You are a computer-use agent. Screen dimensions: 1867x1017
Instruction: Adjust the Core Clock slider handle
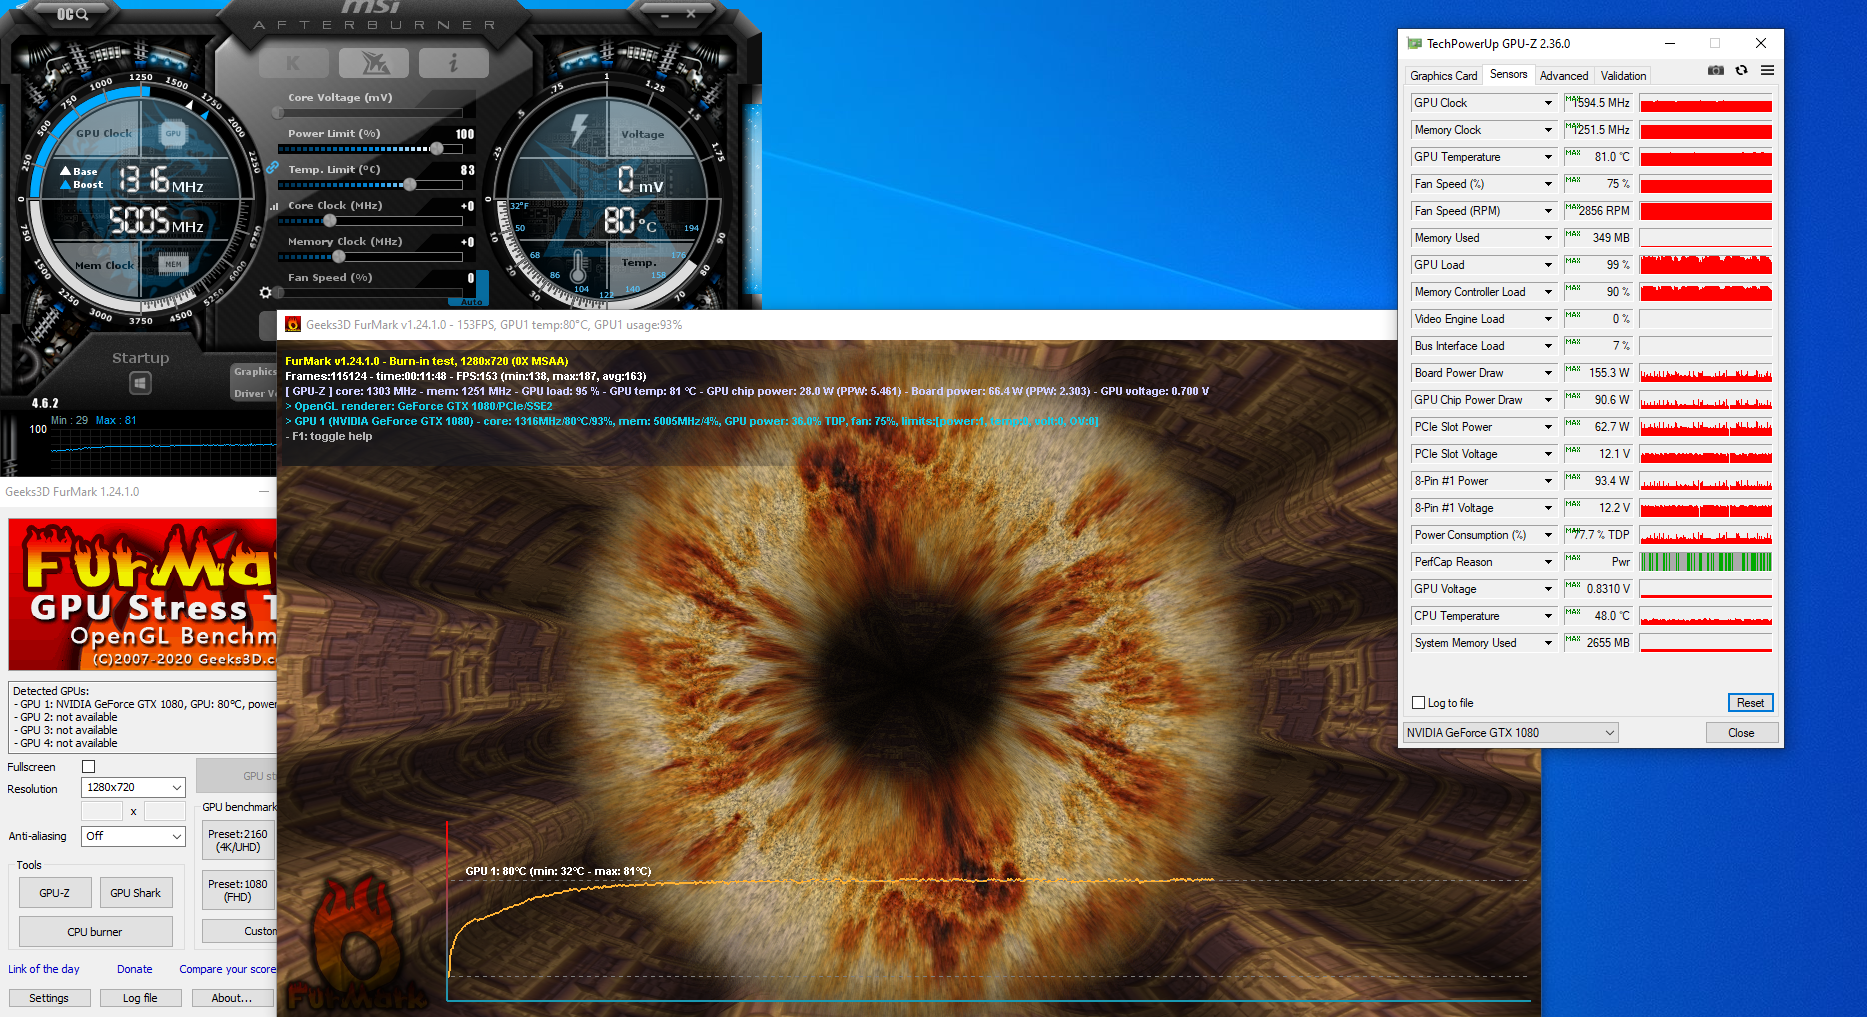330,221
